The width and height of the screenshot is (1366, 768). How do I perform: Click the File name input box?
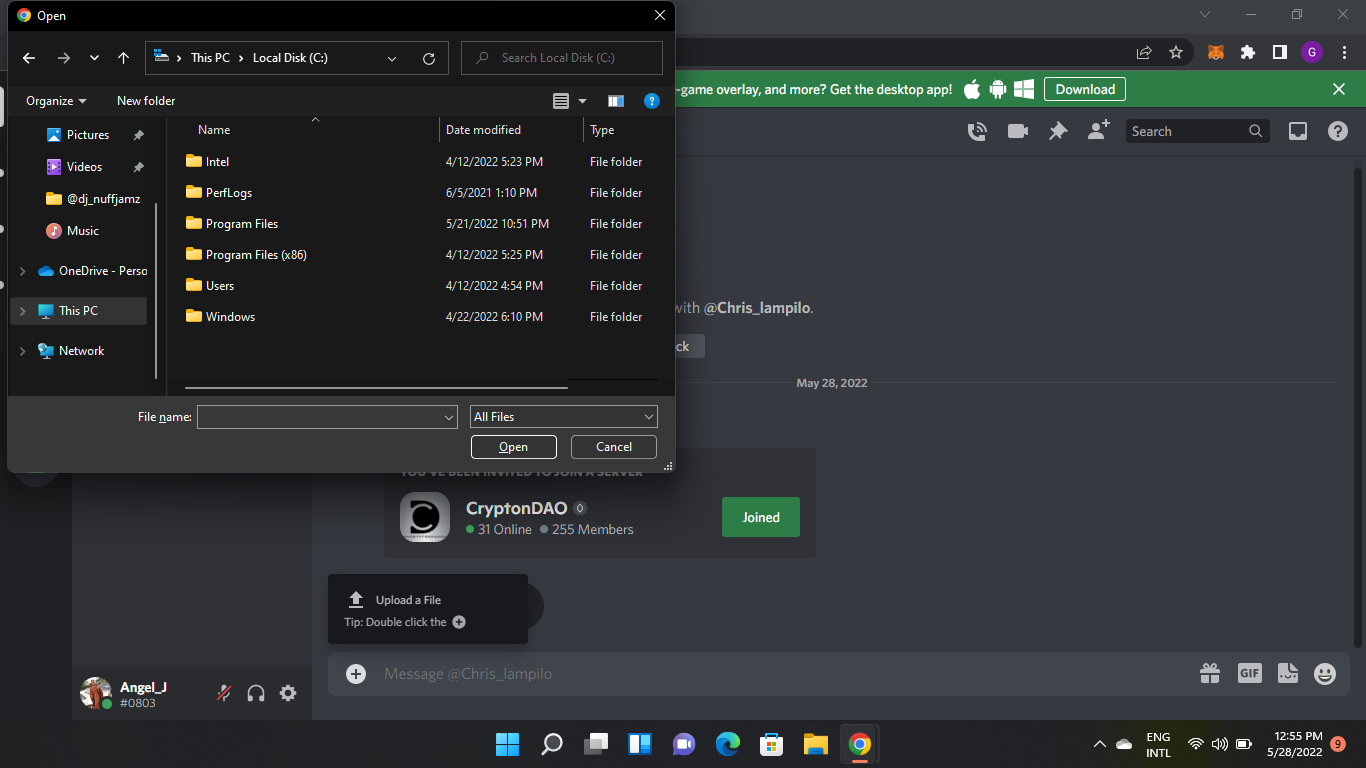319,417
